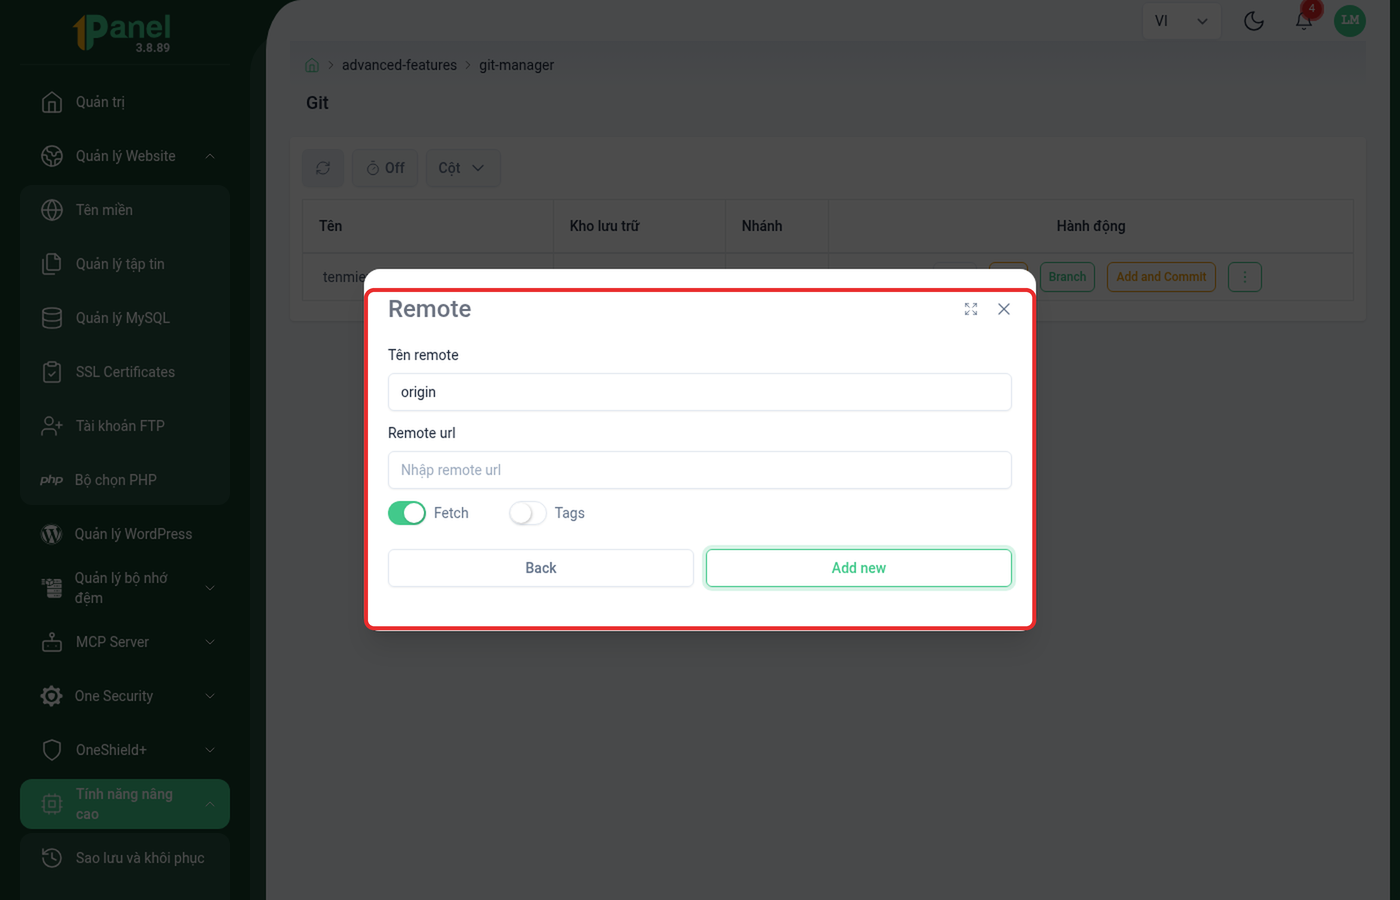
Task: Open the VI language dropdown
Action: (x=1181, y=21)
